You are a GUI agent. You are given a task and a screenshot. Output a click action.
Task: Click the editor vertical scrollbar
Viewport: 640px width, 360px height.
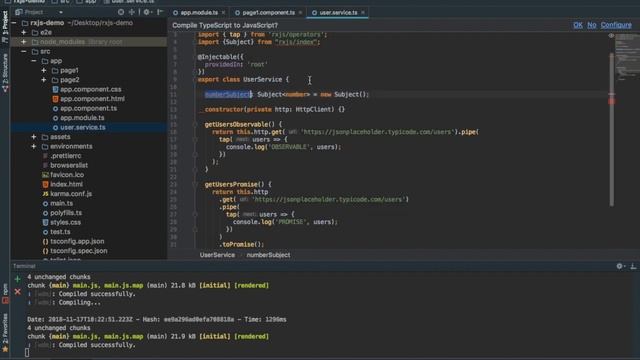pos(611,129)
